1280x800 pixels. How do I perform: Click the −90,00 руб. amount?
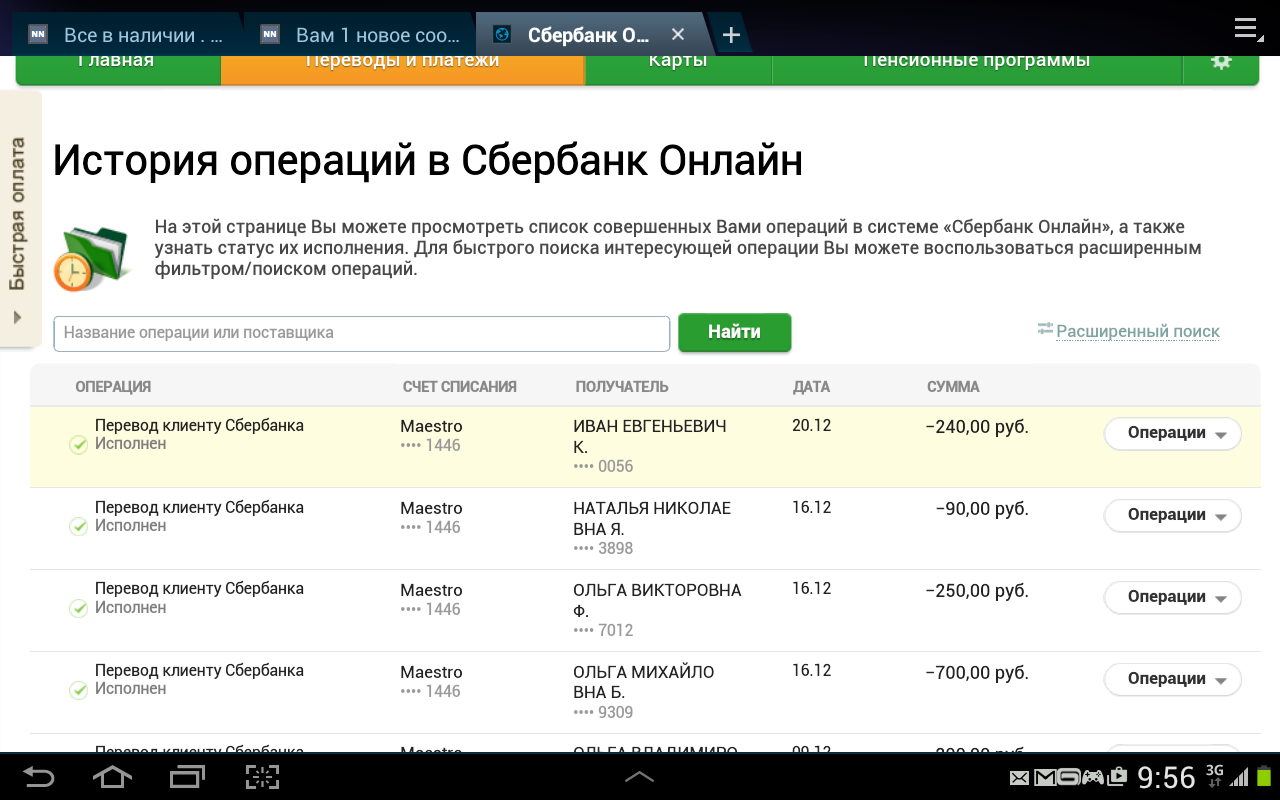point(982,509)
